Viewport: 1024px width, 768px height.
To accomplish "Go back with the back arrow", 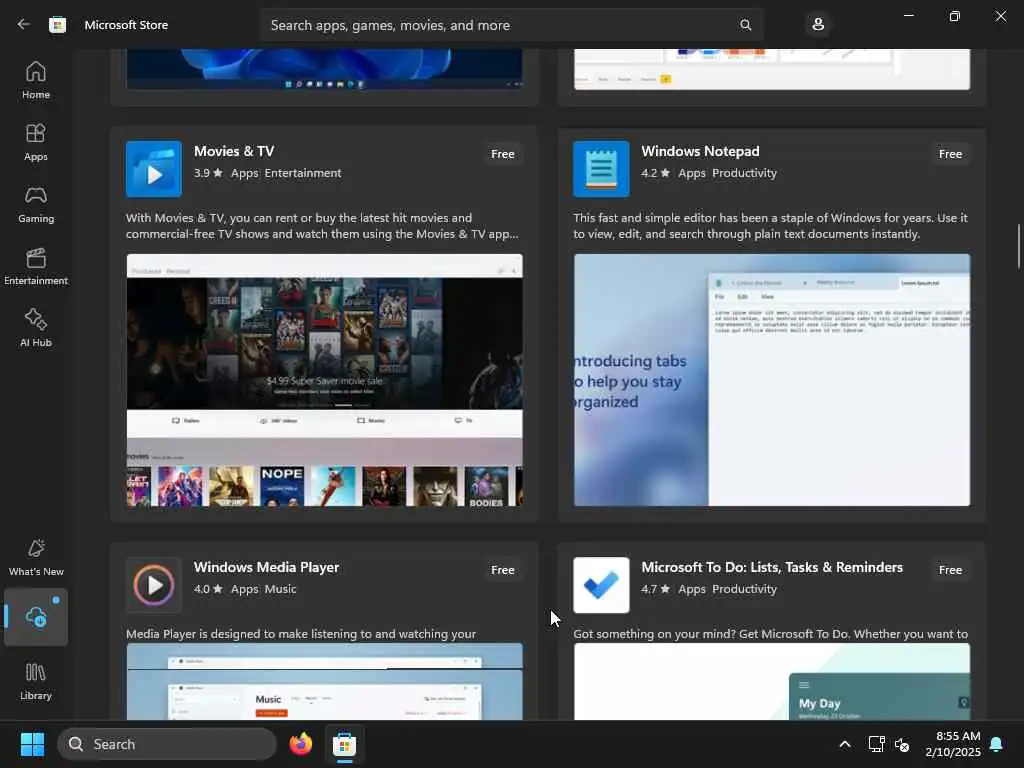I will (24, 25).
